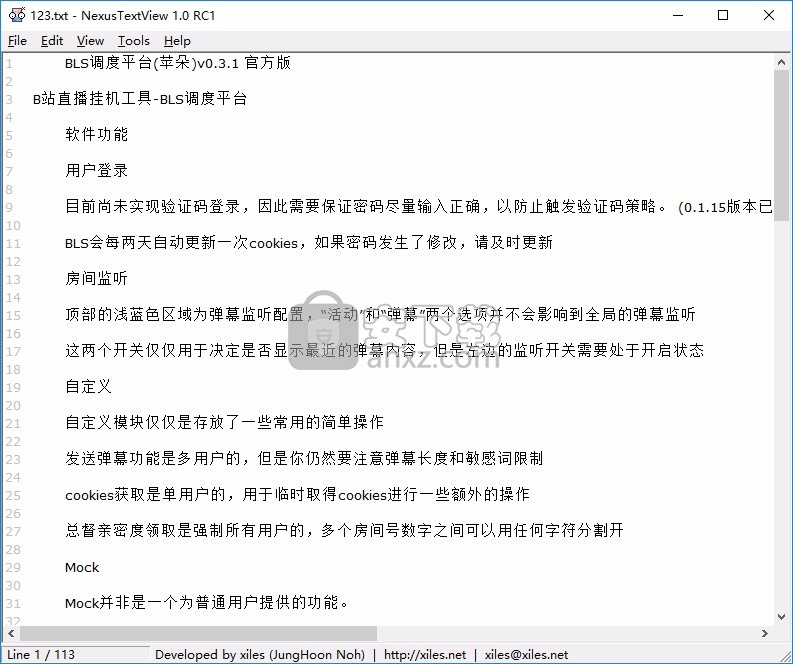
Task: Click the line 'Mock并非是一个为普通用户提供的功能。'
Action: (x=207, y=602)
